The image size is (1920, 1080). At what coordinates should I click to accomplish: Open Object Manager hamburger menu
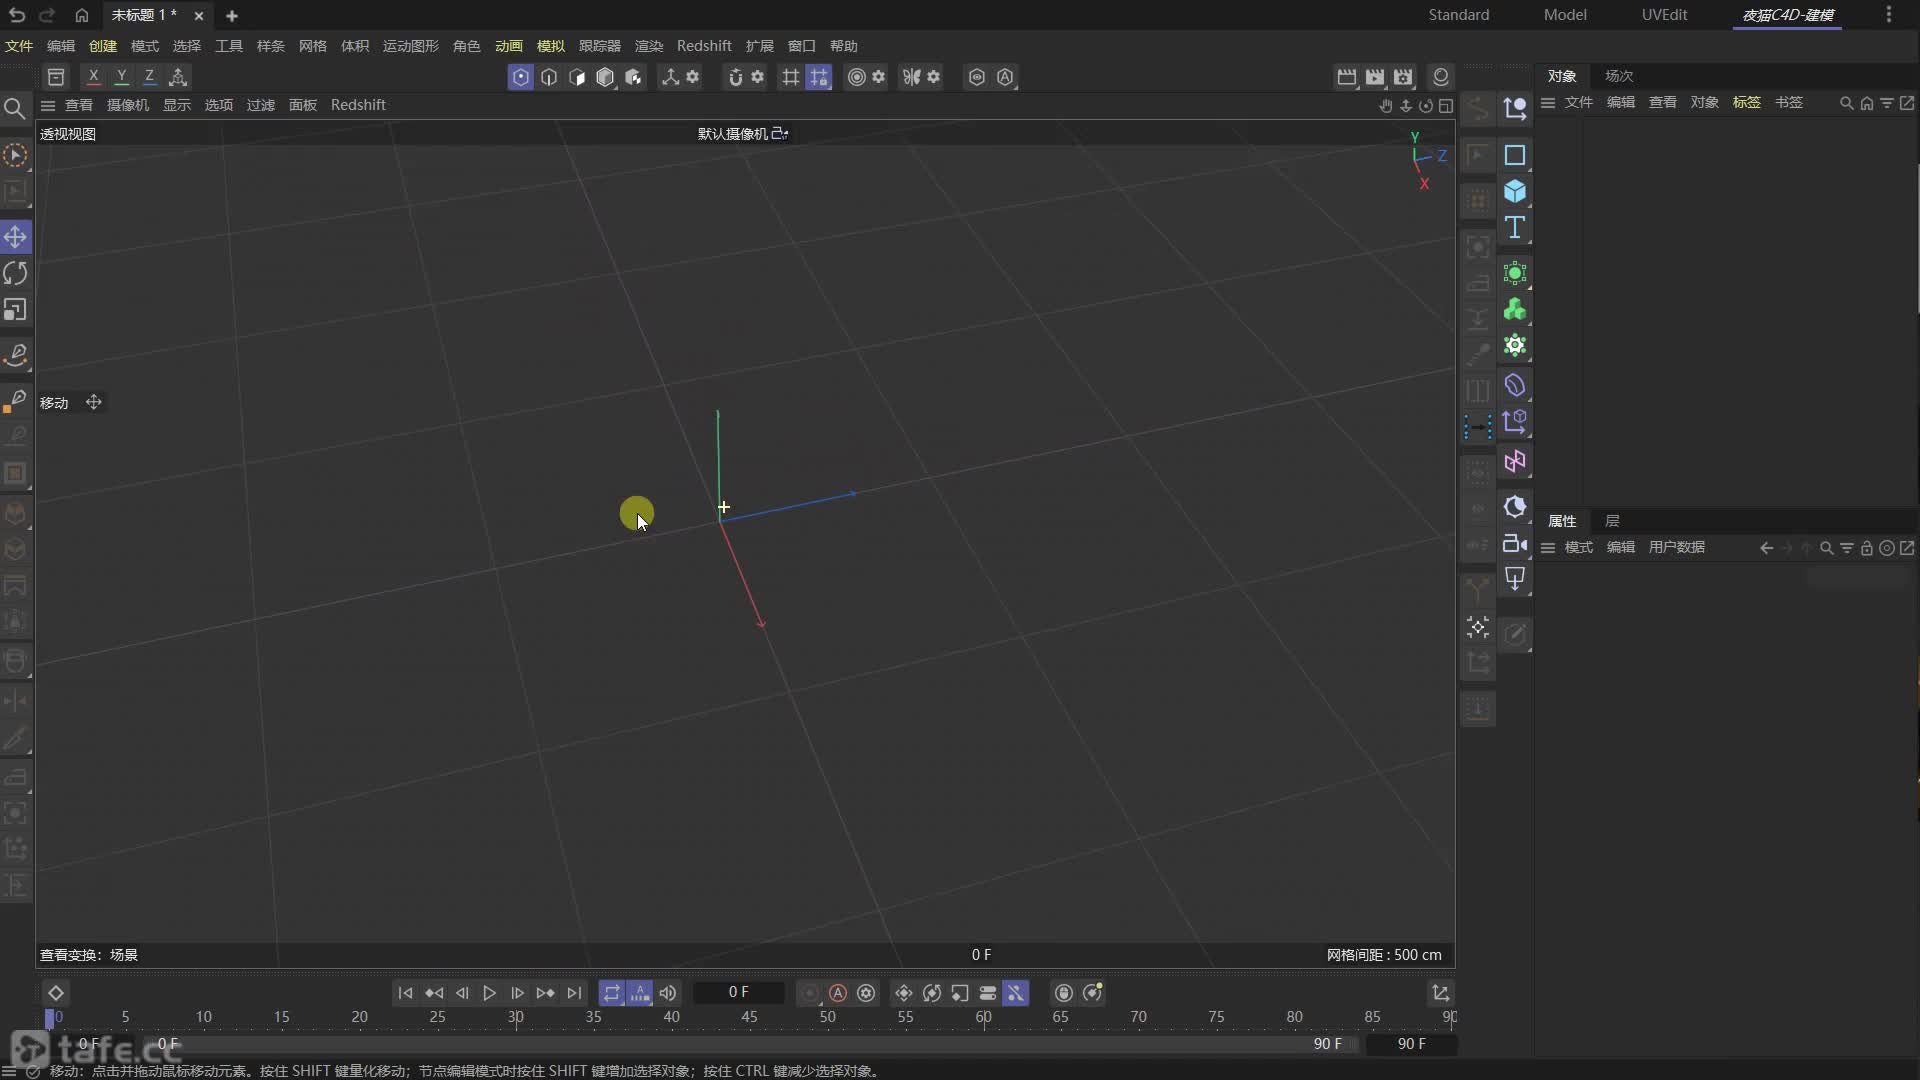pos(1548,103)
